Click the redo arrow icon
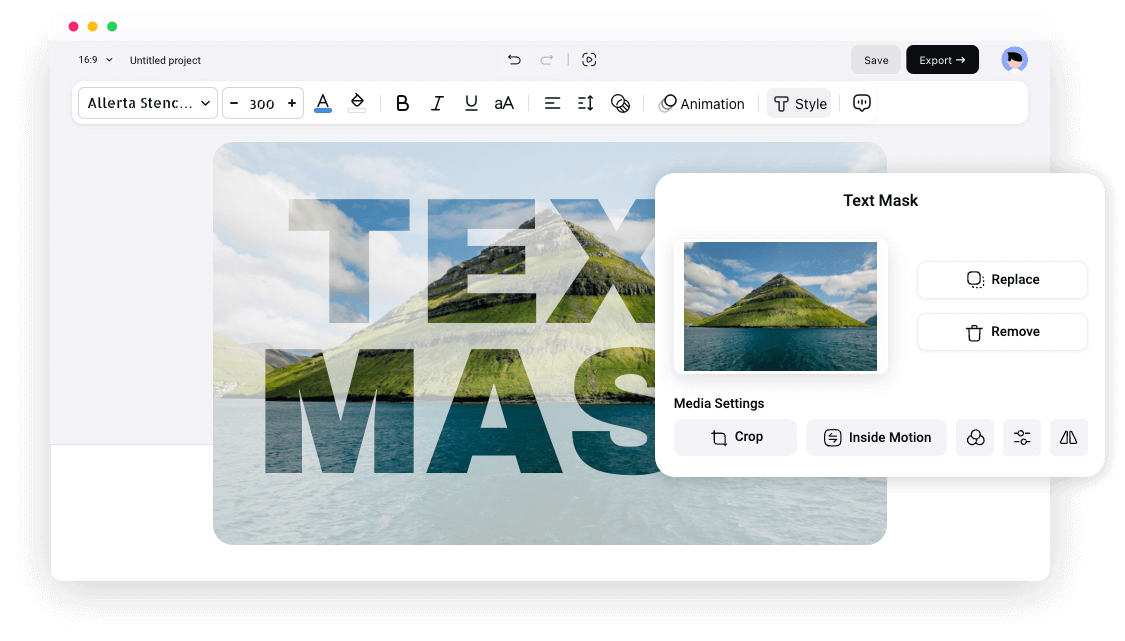This screenshot has width=1125, height=641. point(547,60)
